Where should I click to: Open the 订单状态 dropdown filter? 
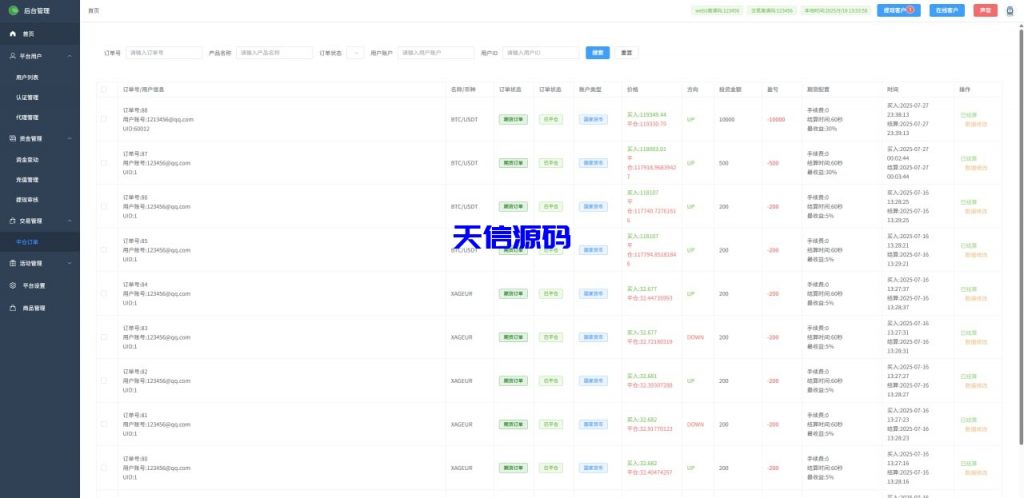pyautogui.click(x=355, y=52)
